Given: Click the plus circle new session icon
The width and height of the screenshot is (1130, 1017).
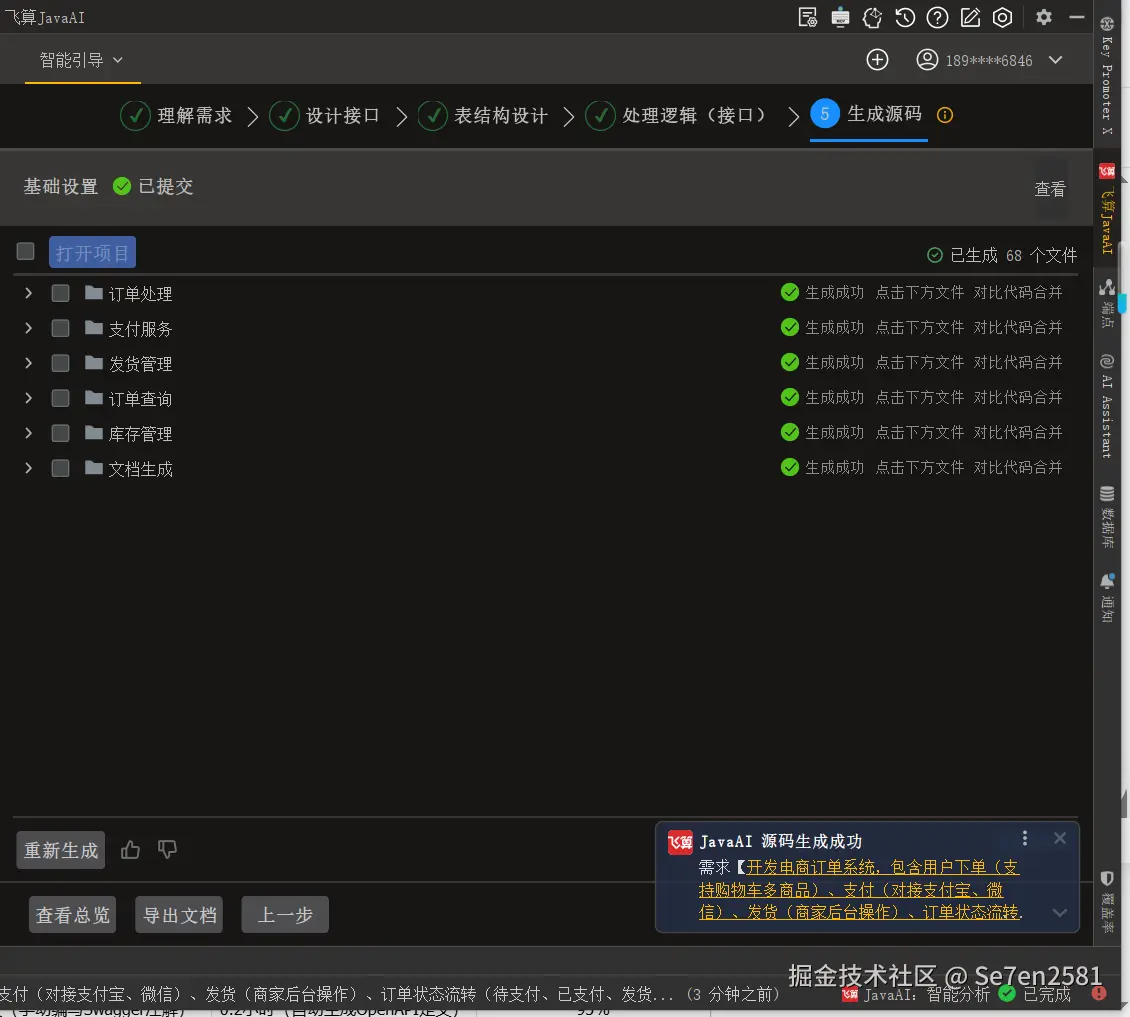Looking at the screenshot, I should [877, 60].
